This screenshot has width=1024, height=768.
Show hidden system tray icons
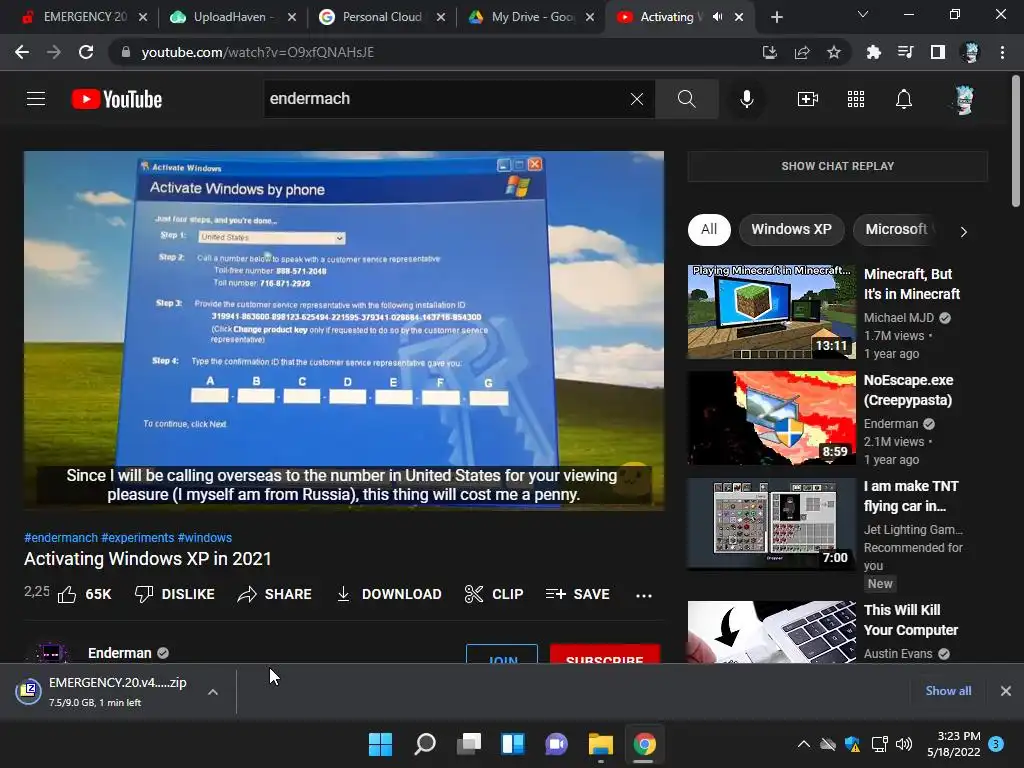point(804,744)
